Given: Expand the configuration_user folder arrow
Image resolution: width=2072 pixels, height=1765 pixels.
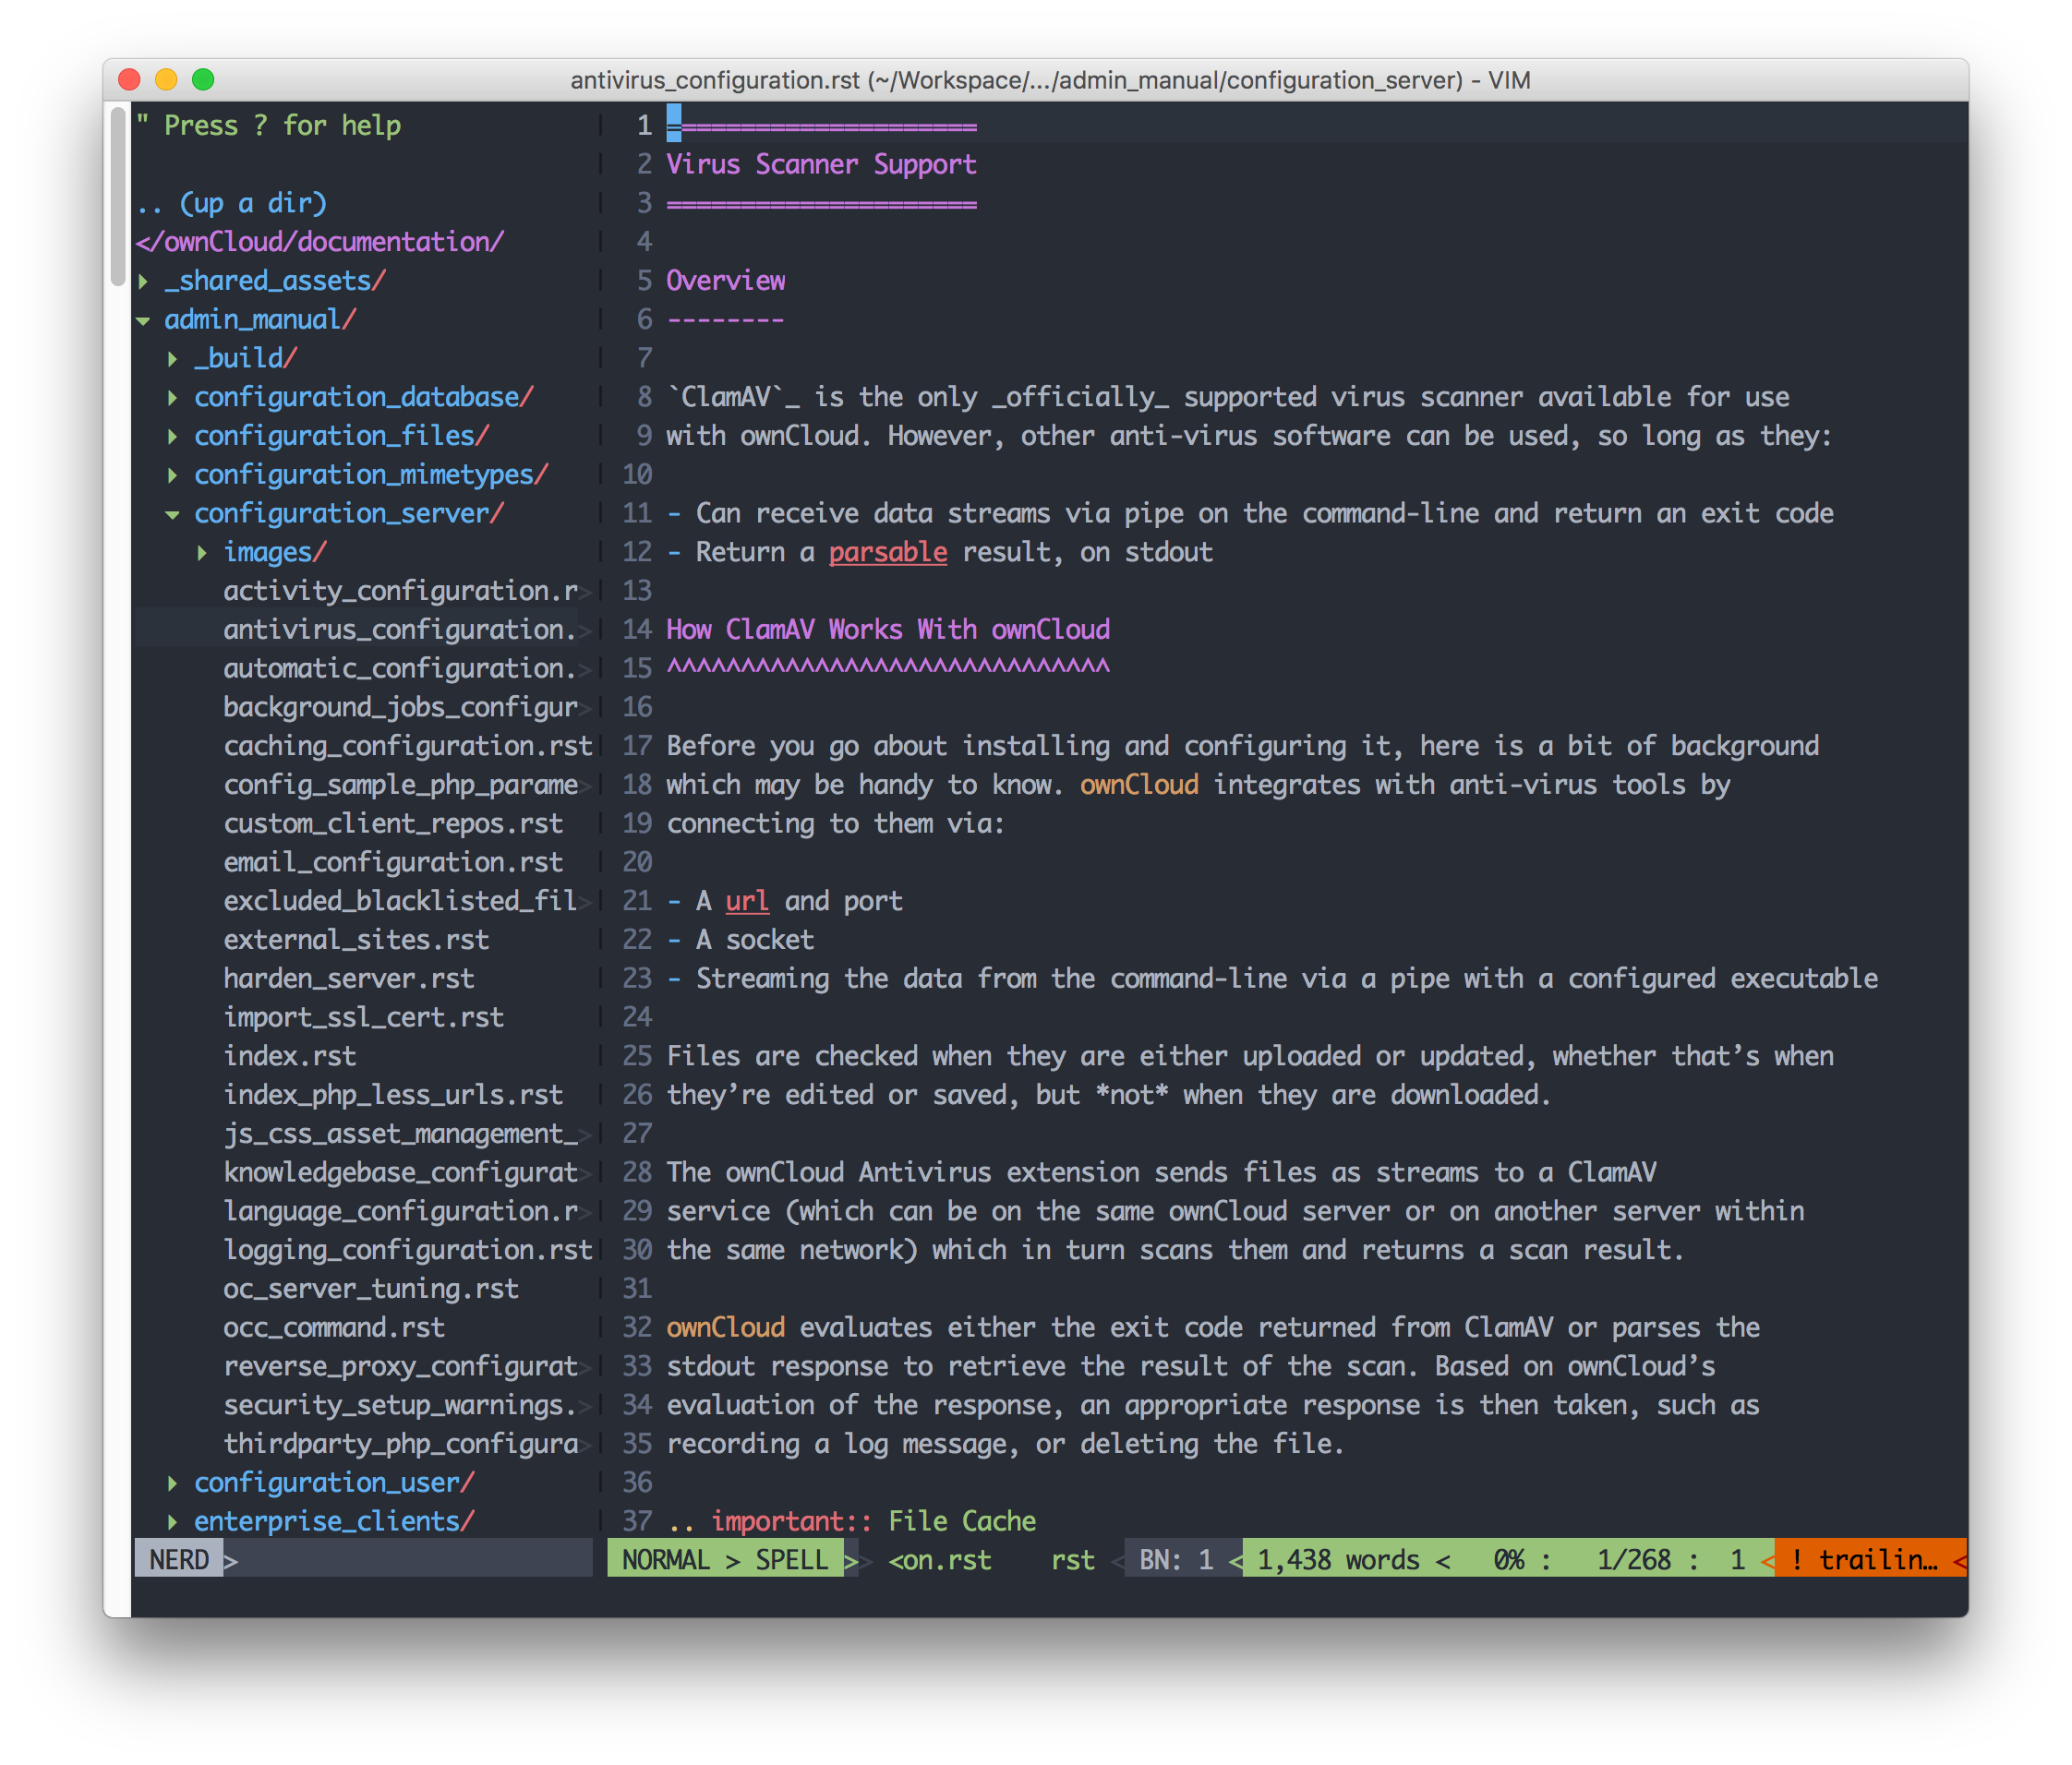Looking at the screenshot, I should tap(172, 1483).
